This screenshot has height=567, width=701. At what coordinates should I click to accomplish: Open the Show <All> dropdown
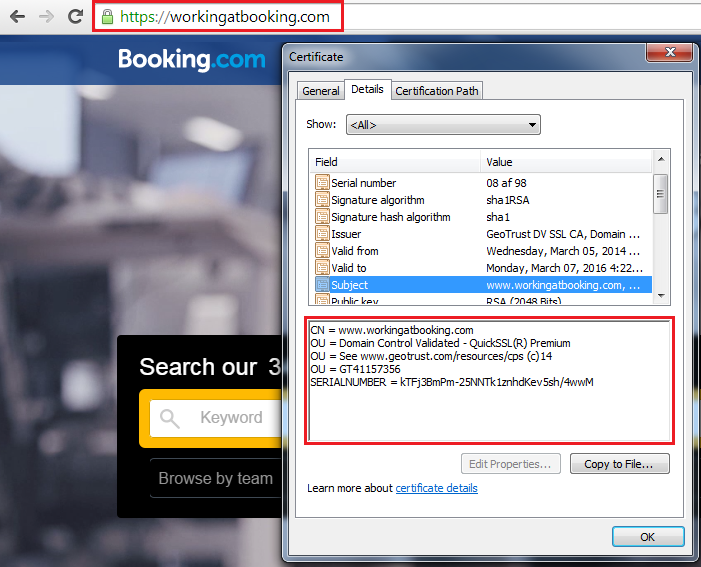(x=443, y=125)
